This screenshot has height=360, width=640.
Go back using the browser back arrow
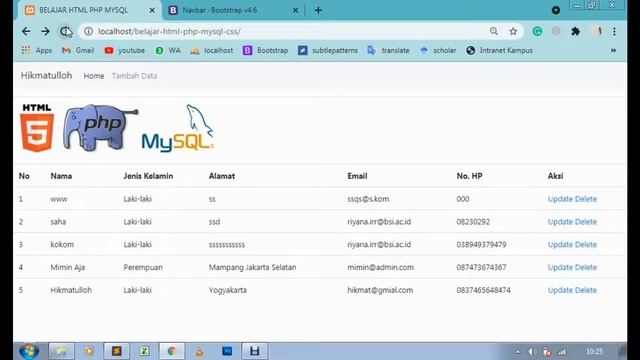tap(26, 31)
